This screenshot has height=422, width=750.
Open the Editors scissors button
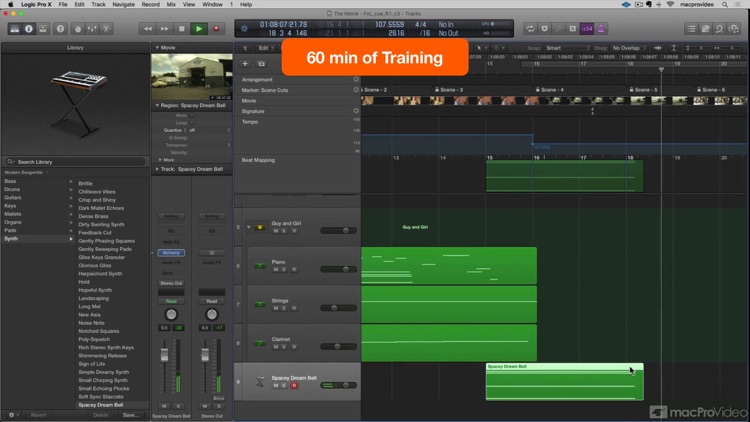106,29
